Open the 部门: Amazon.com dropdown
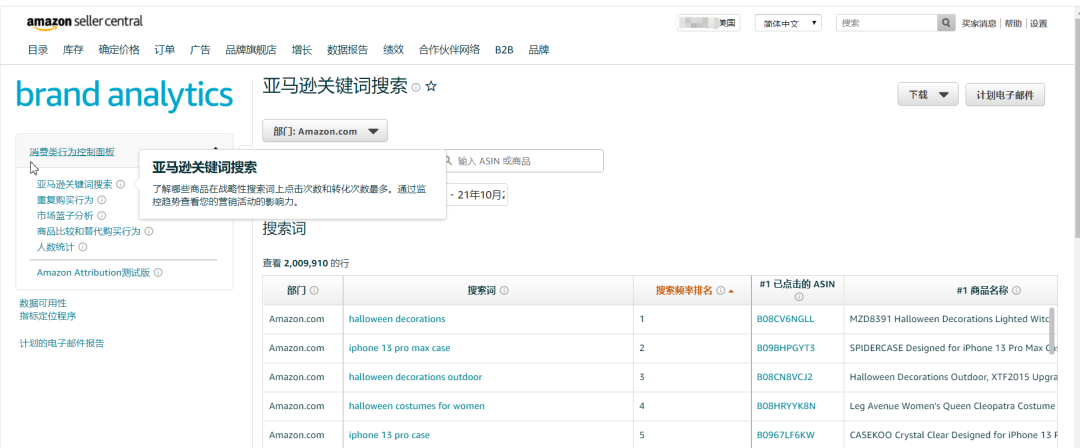 [x=325, y=131]
